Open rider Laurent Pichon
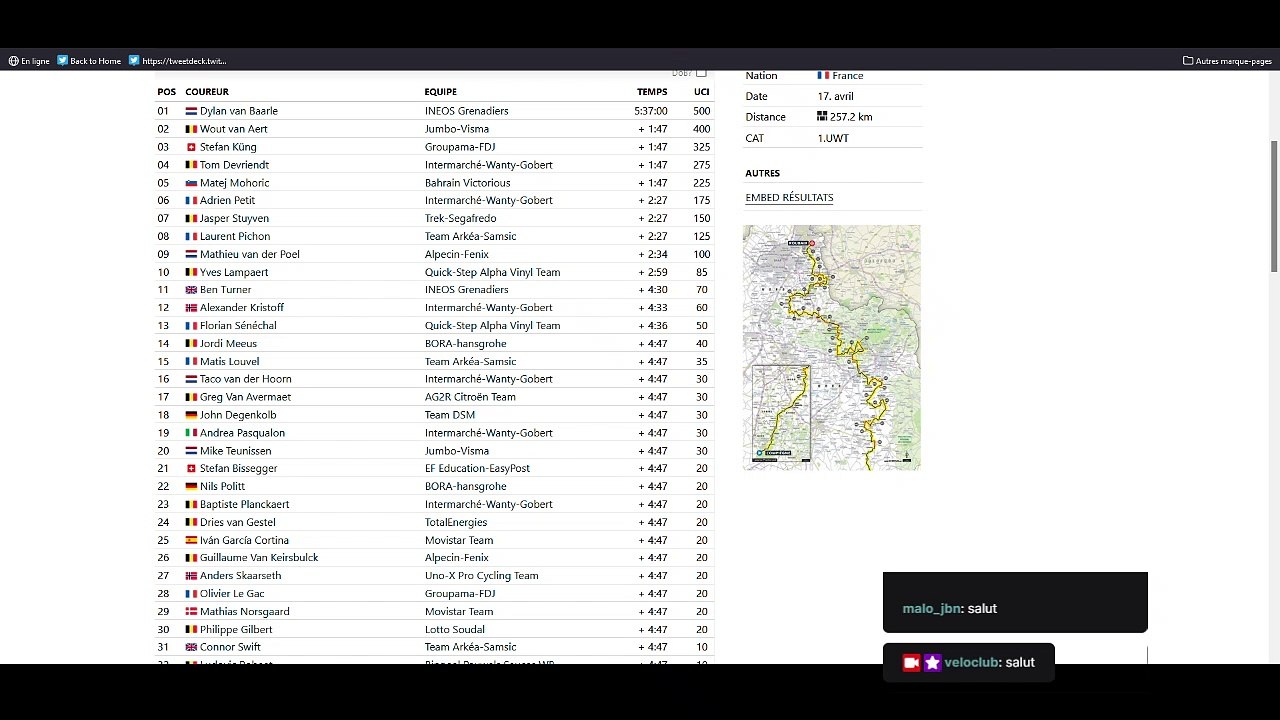The height and width of the screenshot is (720, 1280). coord(235,236)
